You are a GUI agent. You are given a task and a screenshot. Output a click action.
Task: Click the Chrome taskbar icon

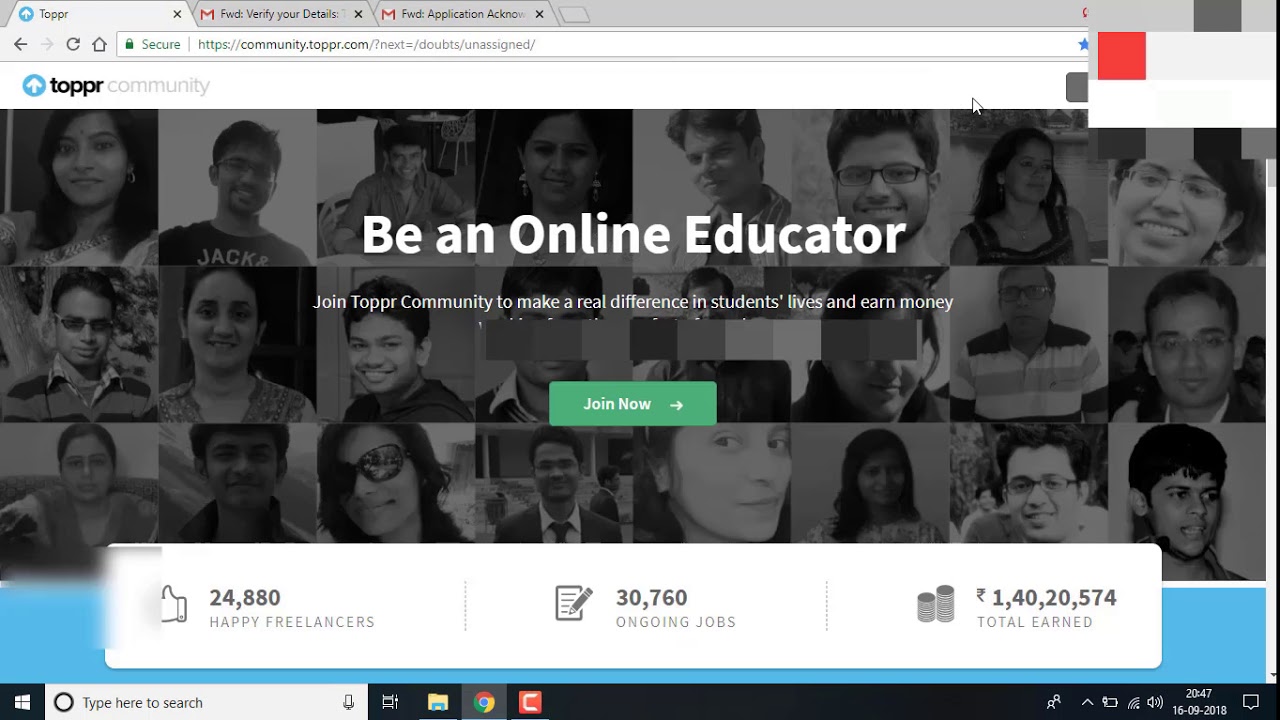(x=484, y=702)
